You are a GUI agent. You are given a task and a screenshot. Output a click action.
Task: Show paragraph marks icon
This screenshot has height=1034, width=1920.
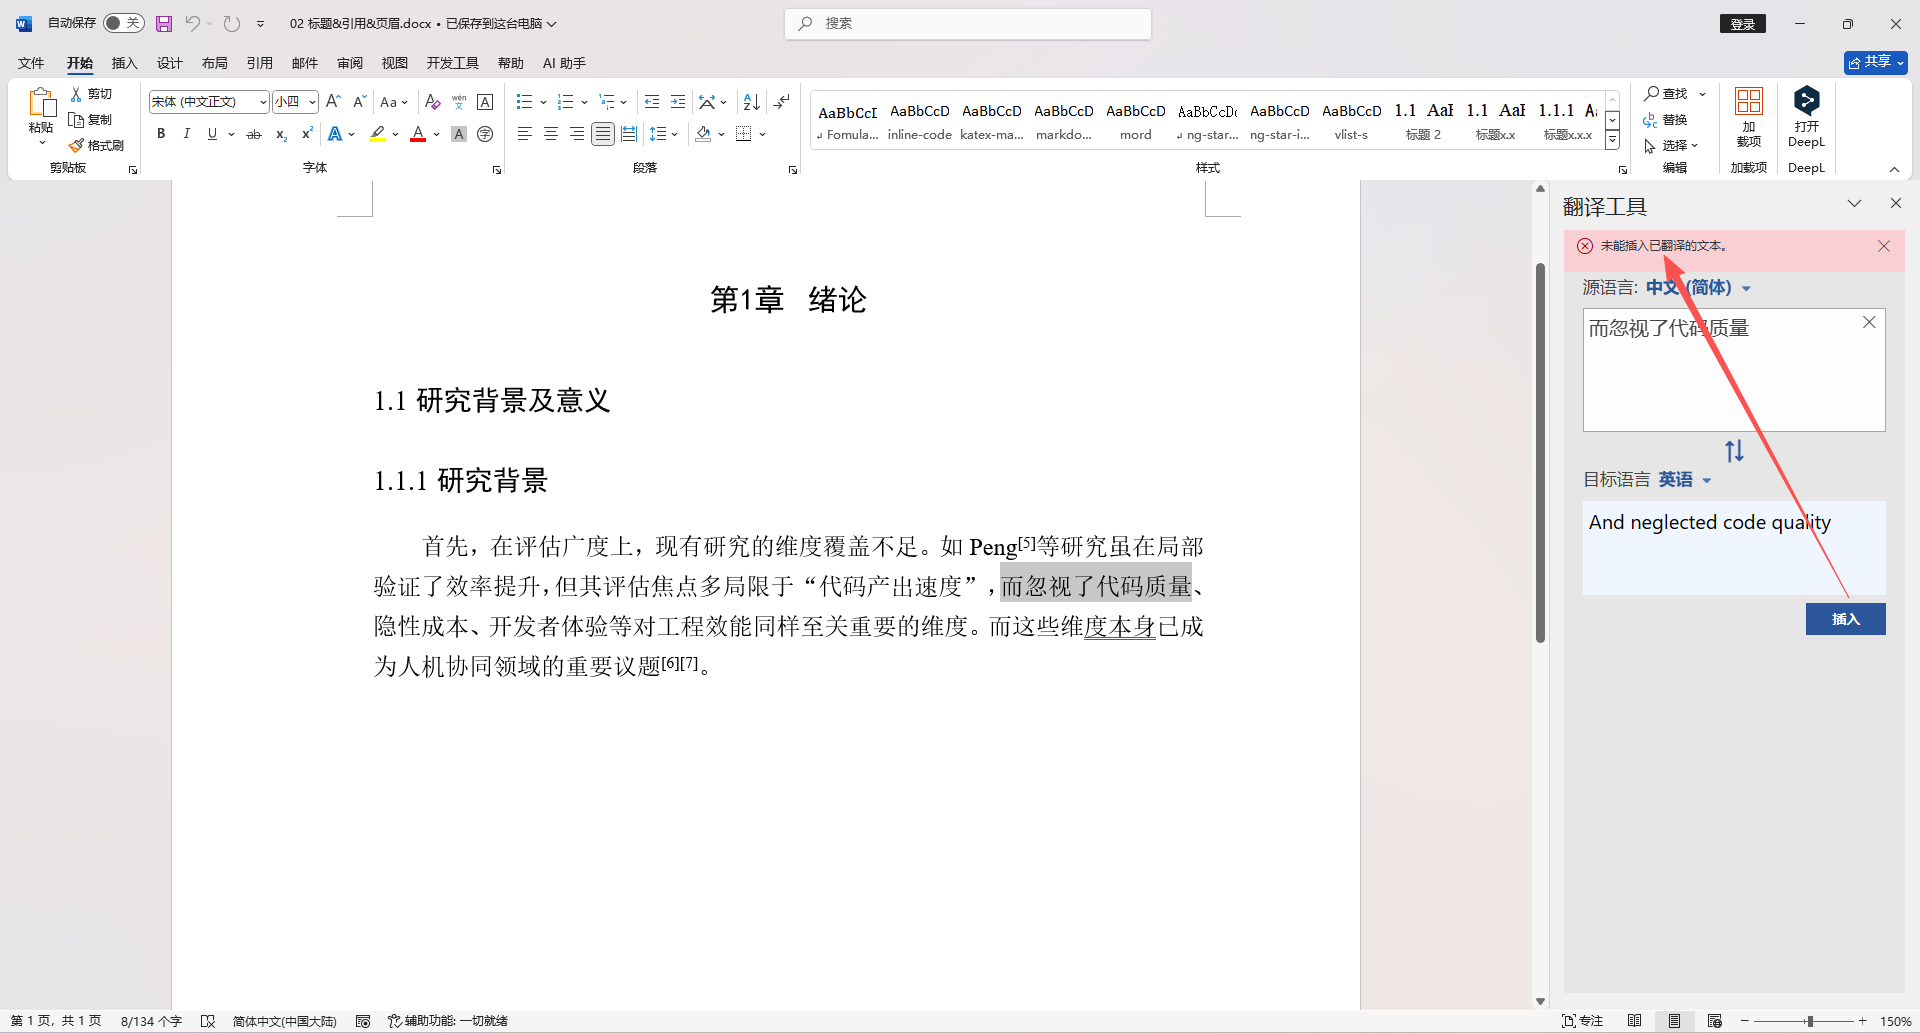coord(782,101)
